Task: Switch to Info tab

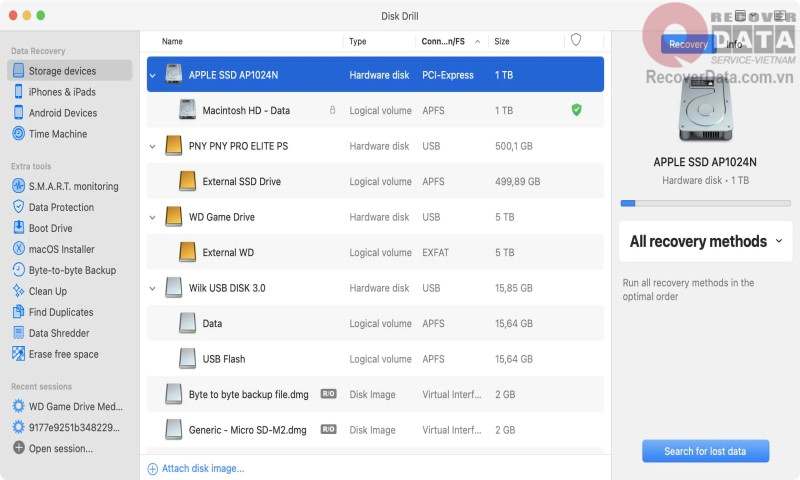Action: (x=734, y=44)
